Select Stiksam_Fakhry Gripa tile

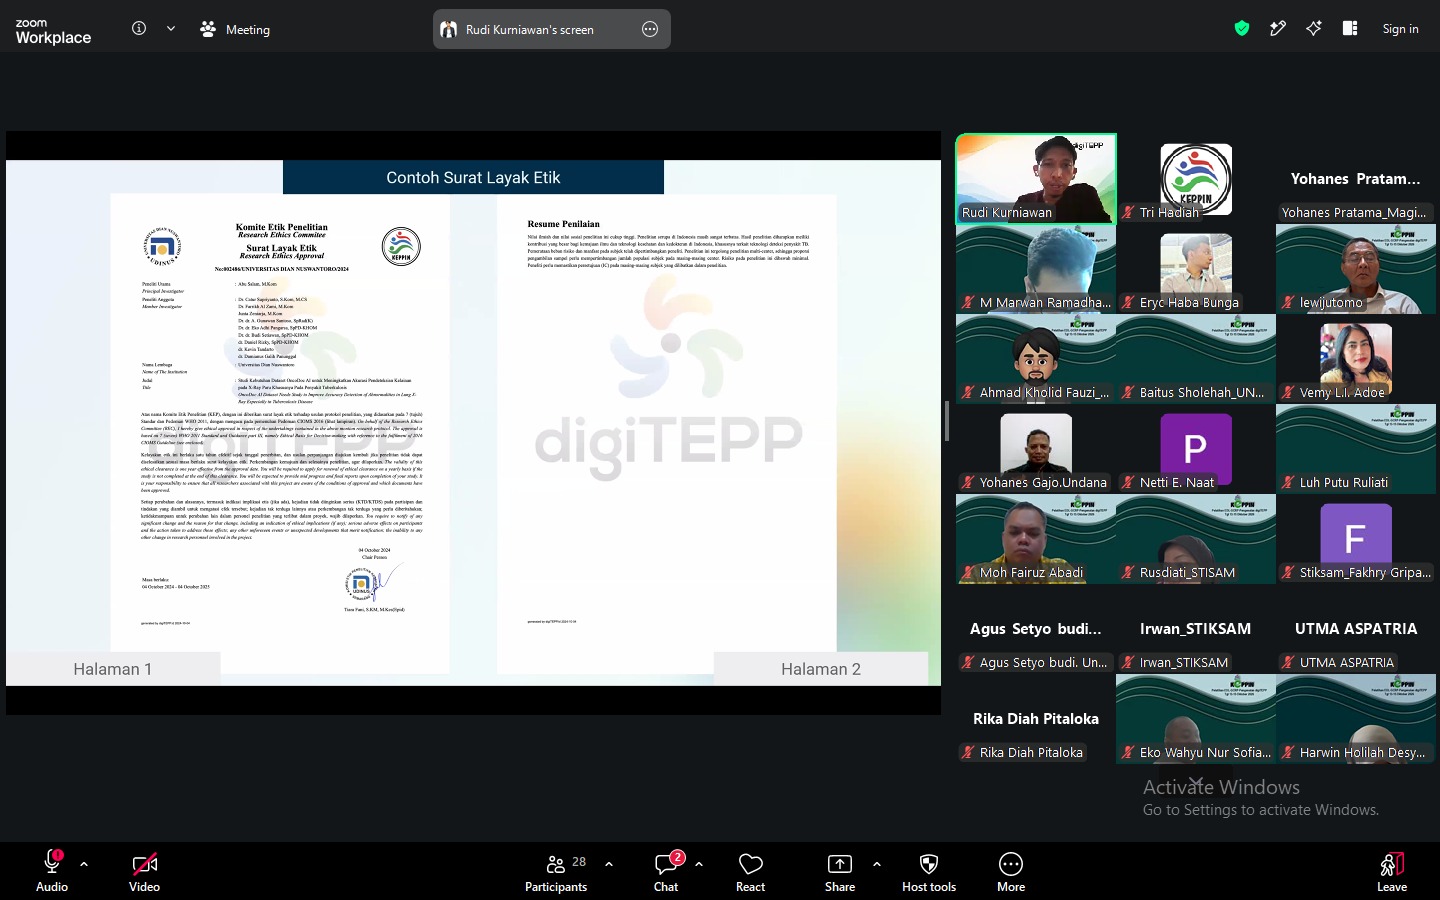1356,539
